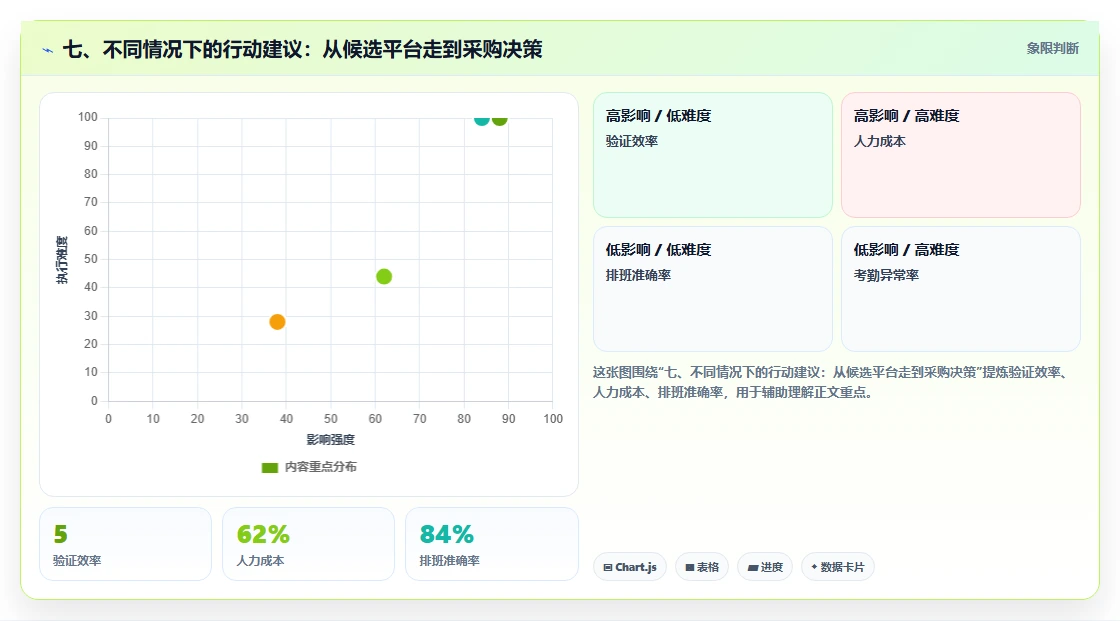Click the 影响强度 x-axis title
Image resolution: width=1120 pixels, height=621 pixels.
click(x=331, y=439)
